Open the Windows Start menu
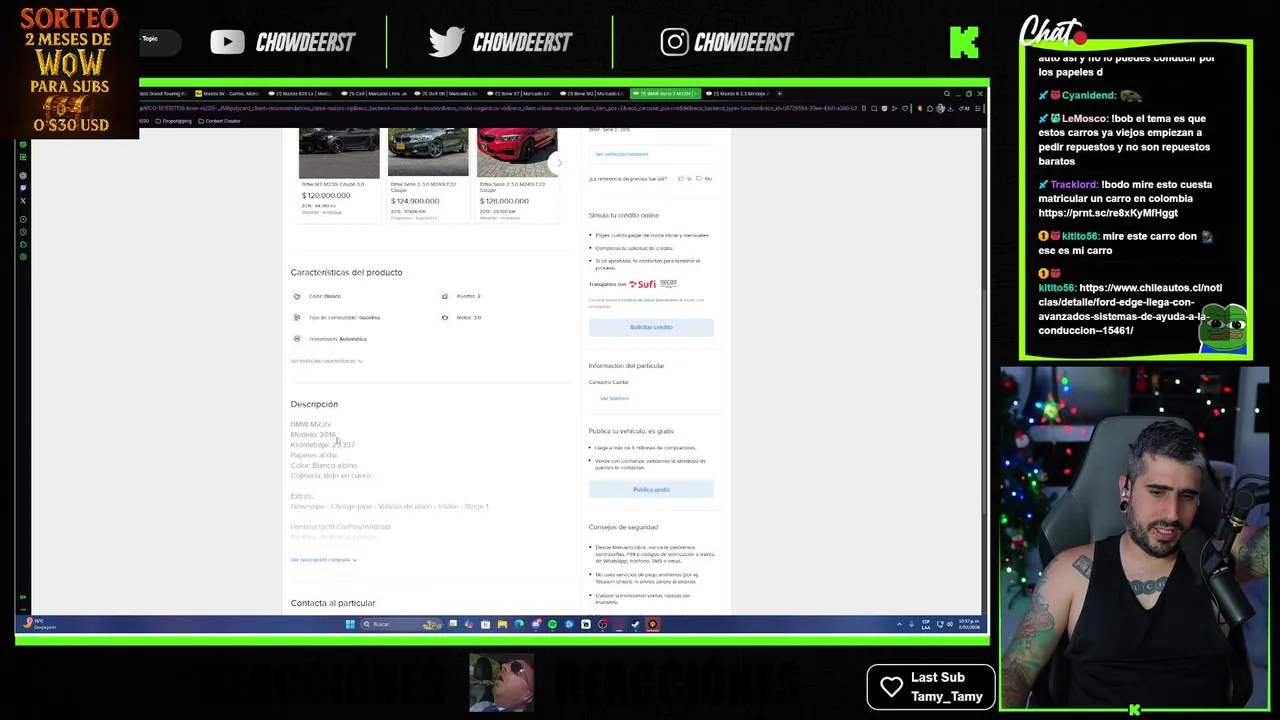The height and width of the screenshot is (720, 1280). pyautogui.click(x=350, y=624)
